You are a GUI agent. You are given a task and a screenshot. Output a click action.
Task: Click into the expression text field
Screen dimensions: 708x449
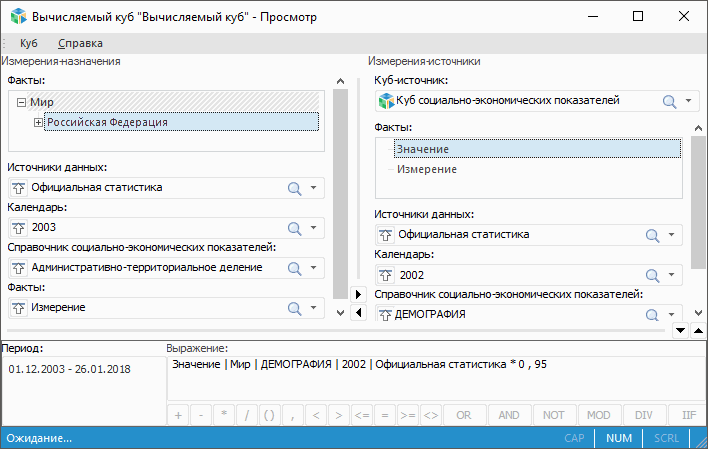pos(430,380)
